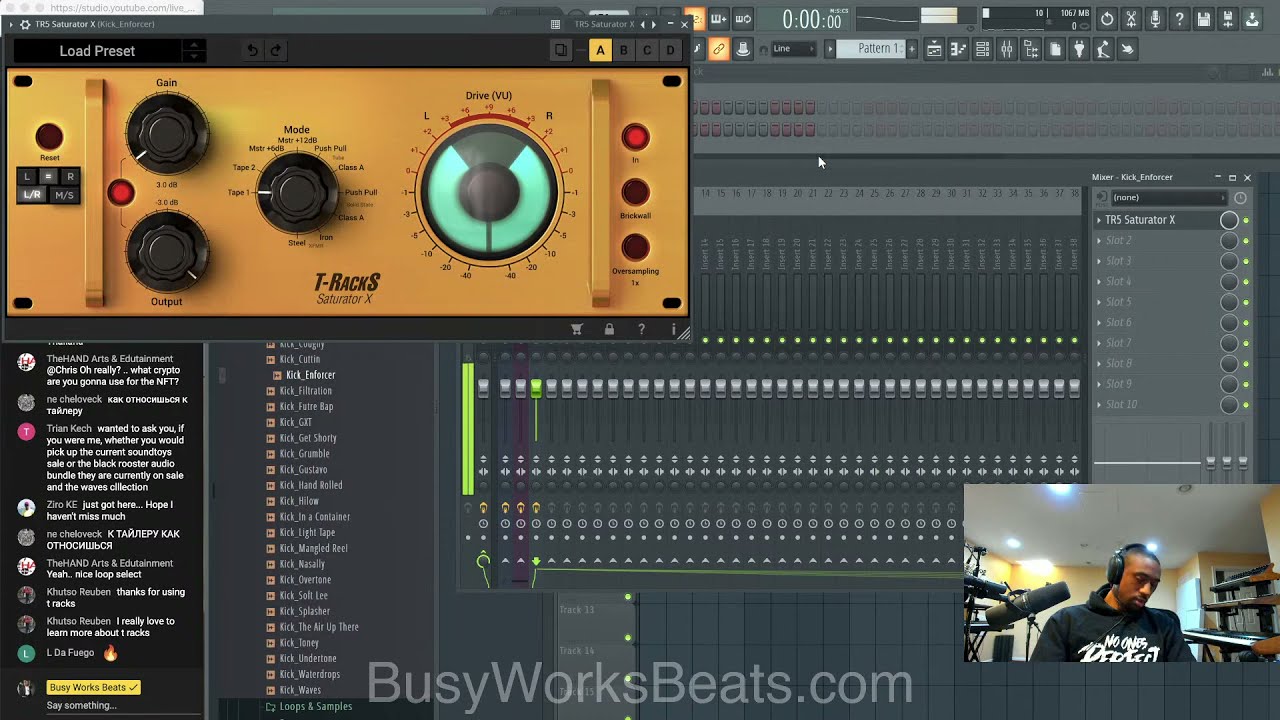
Task: Open shopping cart icon in plugin footer
Action: pos(577,329)
